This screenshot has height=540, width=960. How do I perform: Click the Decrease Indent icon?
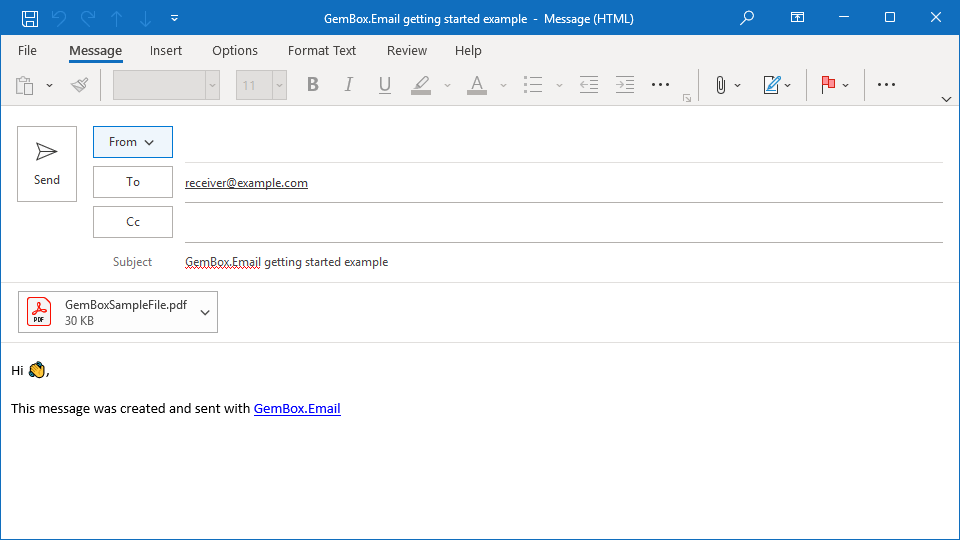pyautogui.click(x=589, y=85)
